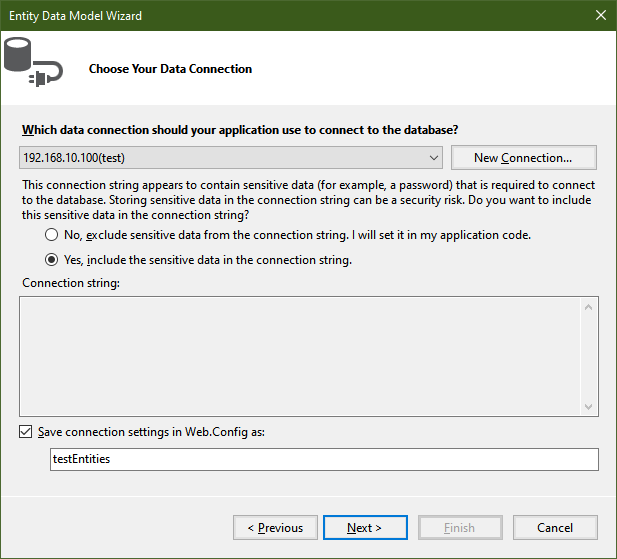Image resolution: width=617 pixels, height=559 pixels.
Task: Click the database connection plug icon
Action: [x=33, y=62]
